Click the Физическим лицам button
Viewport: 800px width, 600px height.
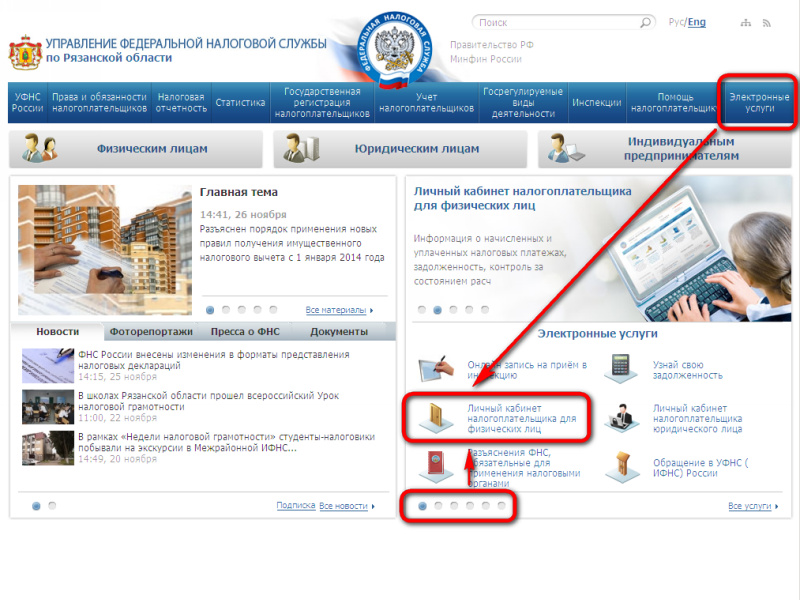click(135, 149)
